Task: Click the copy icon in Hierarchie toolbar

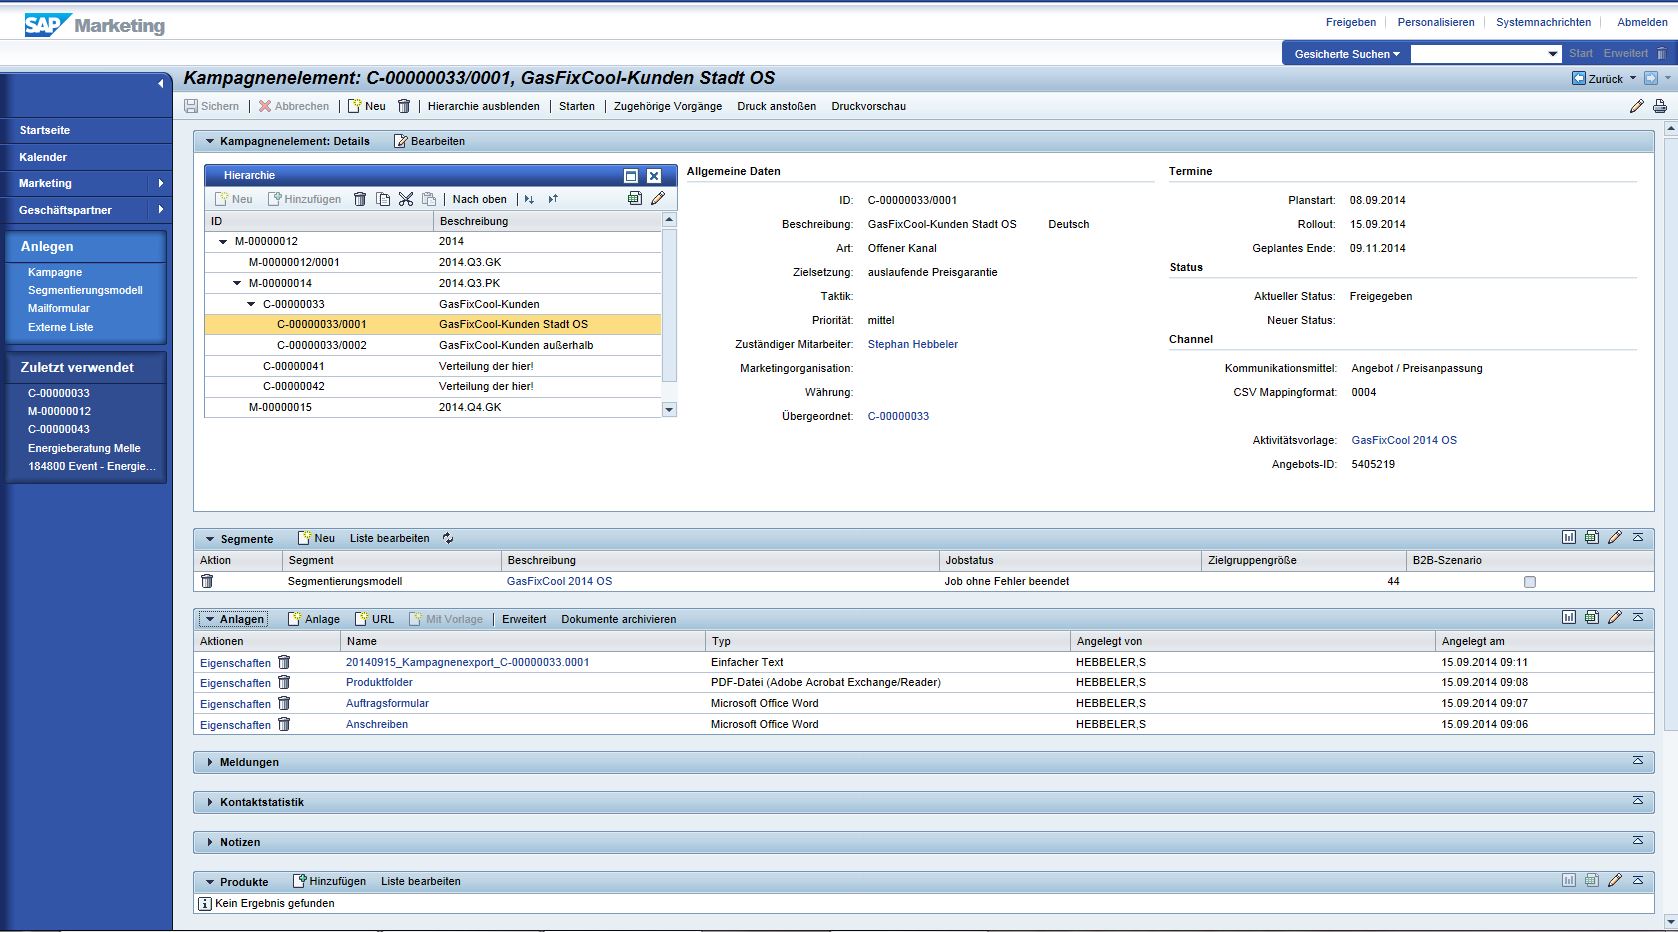Action: pos(383,199)
